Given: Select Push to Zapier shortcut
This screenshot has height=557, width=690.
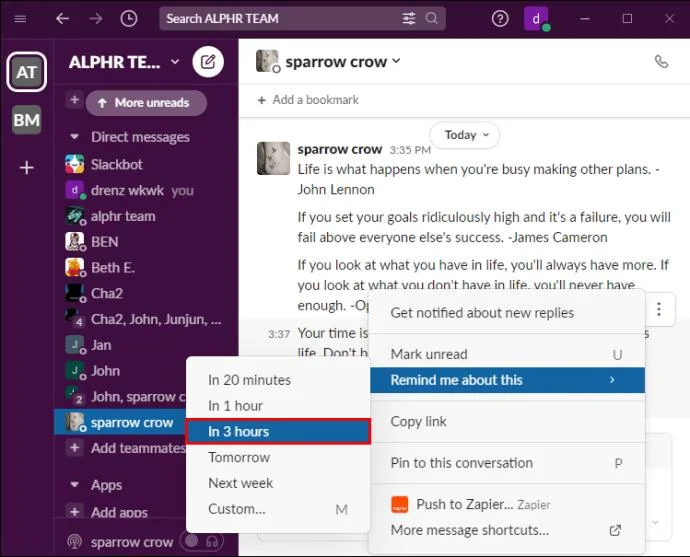Looking at the screenshot, I should click(507, 504).
